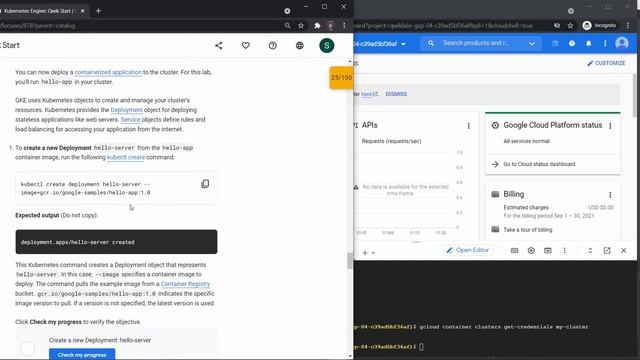This screenshot has width=640, height=360.
Task: Close the Kubernetes Engine Quick Start tab
Action: click(x=82, y=11)
